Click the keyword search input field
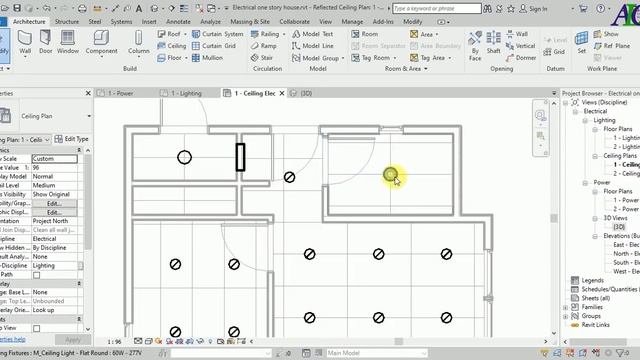This screenshot has width=640, height=360. (437, 8)
